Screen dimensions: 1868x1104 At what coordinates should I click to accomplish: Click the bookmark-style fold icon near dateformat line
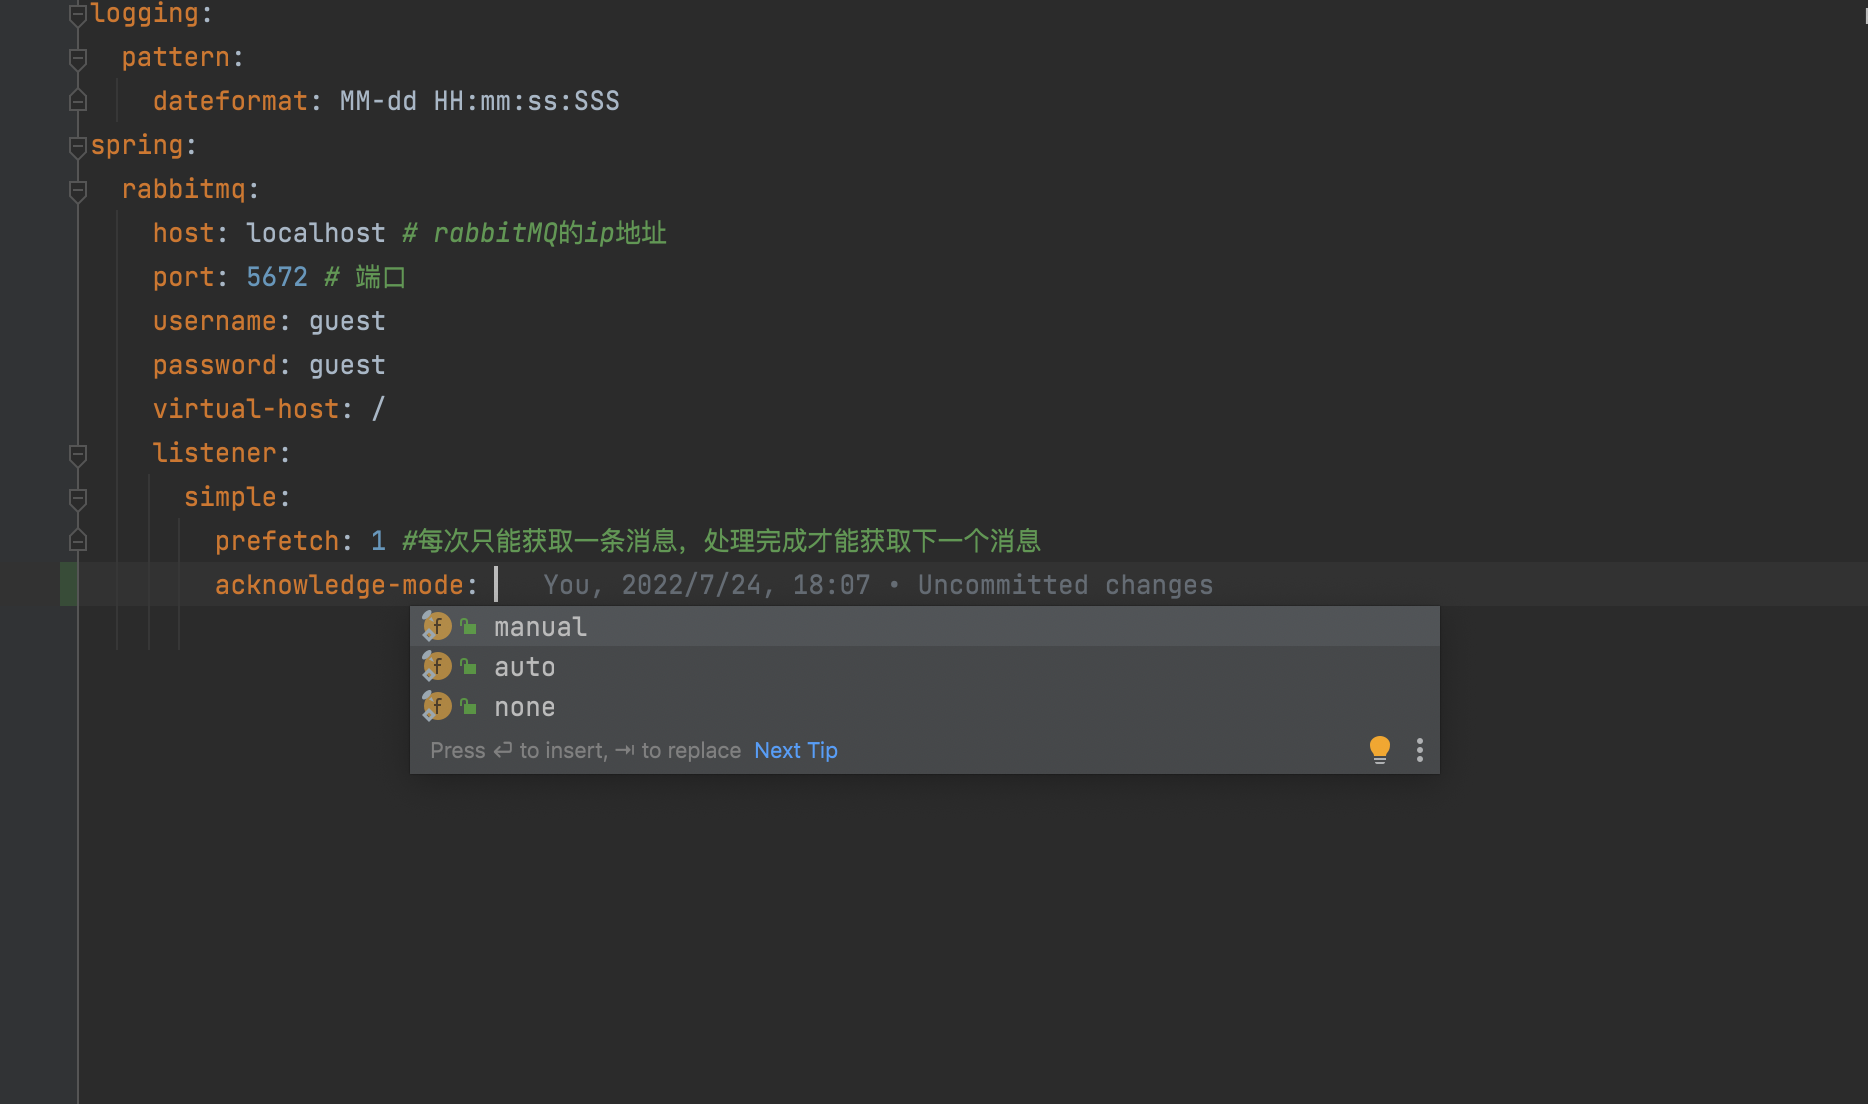[x=77, y=100]
